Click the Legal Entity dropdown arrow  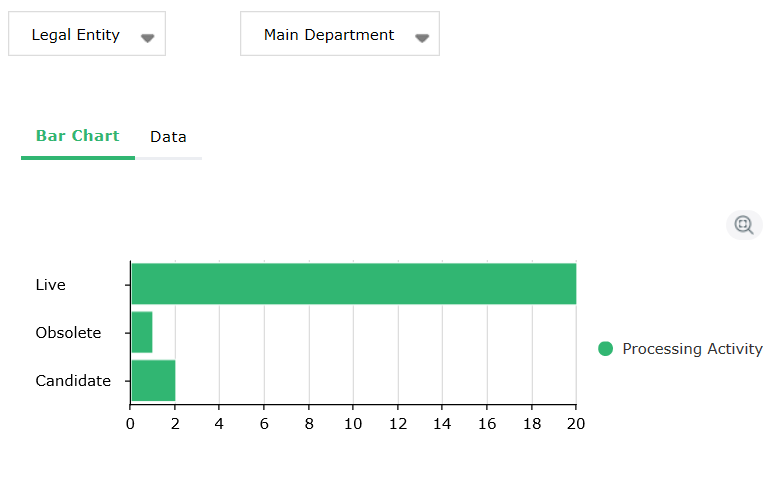[x=148, y=37]
